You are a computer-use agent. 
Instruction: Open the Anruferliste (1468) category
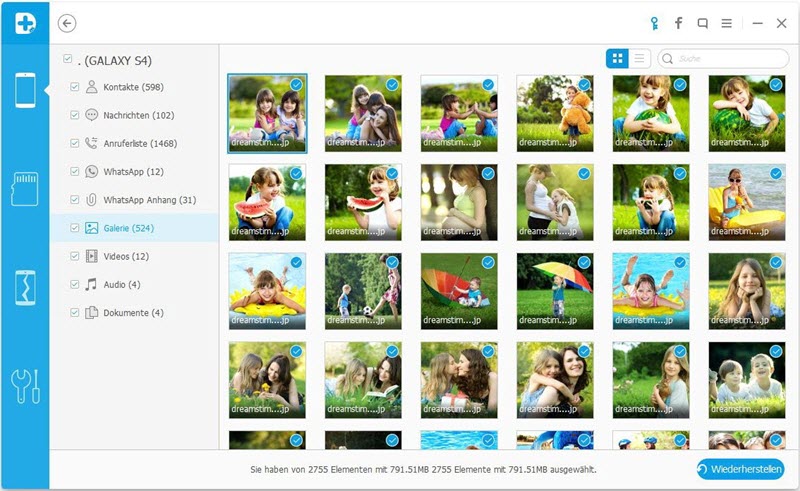[140, 143]
